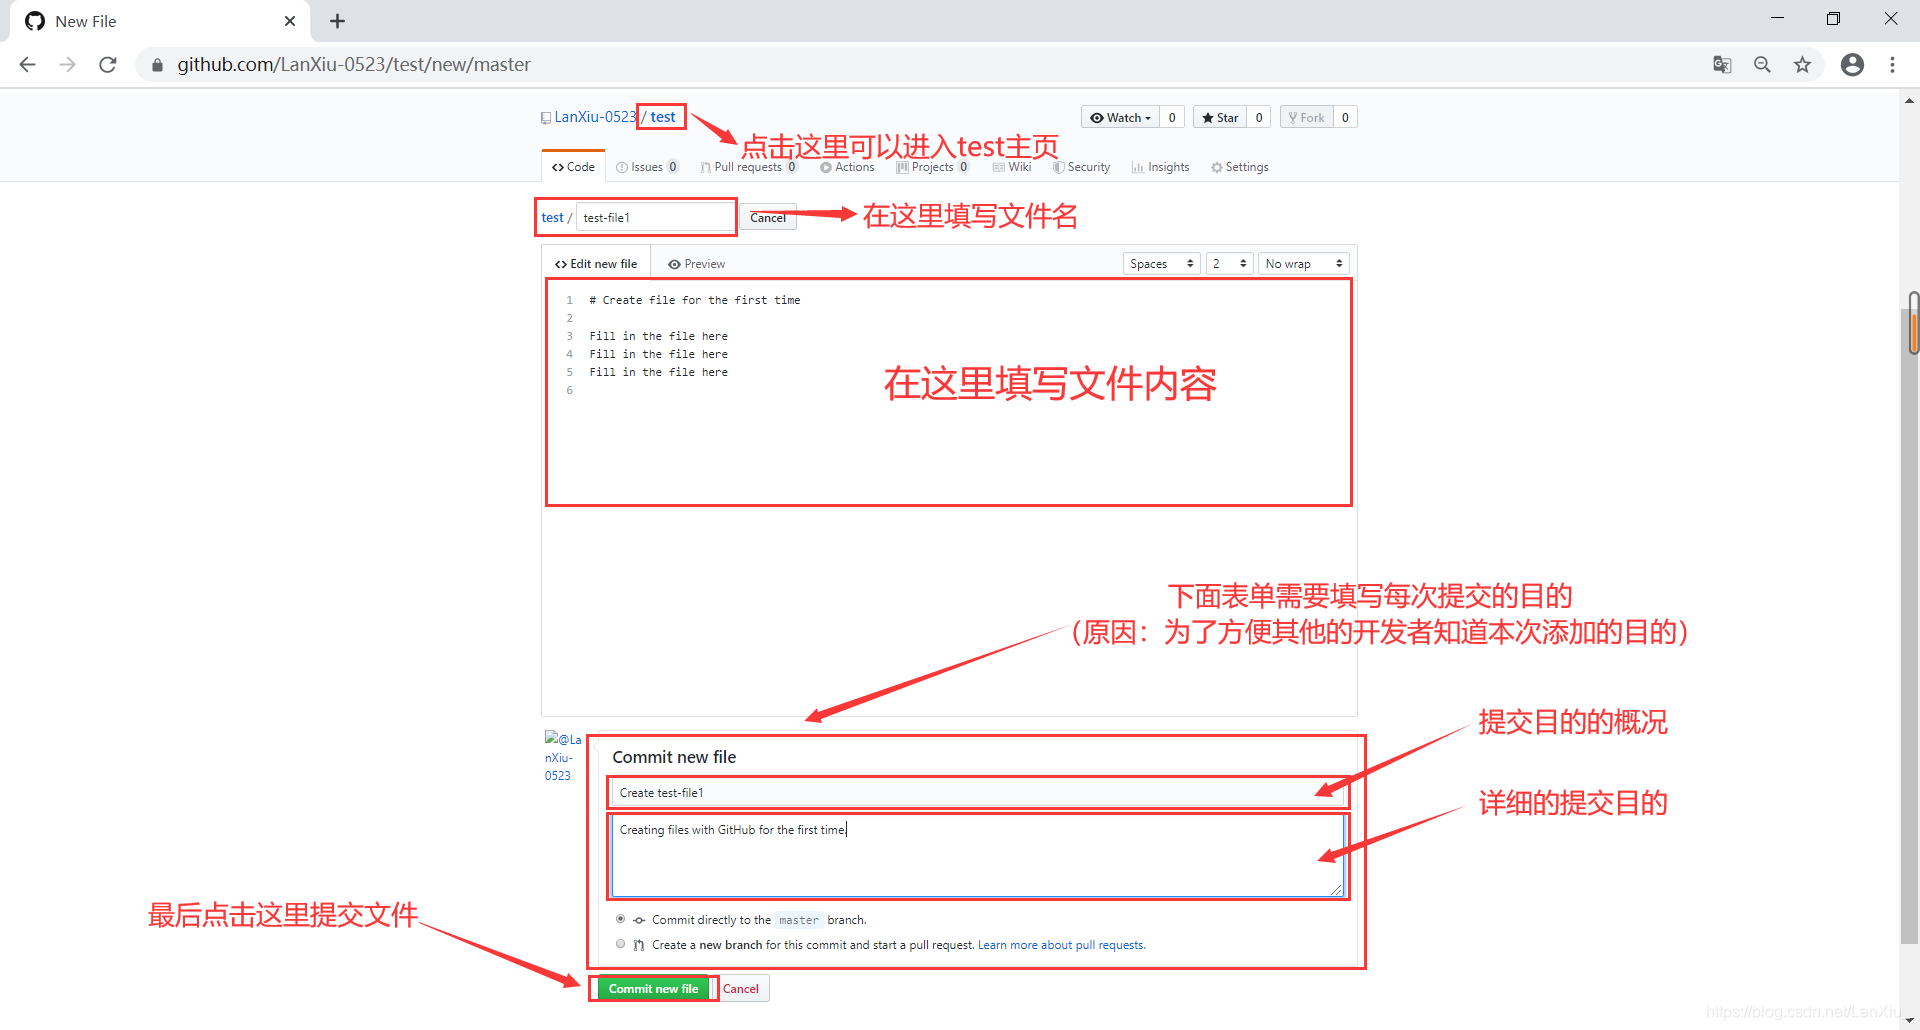Star the repository
The image size is (1920, 1030).
coord(1220,117)
